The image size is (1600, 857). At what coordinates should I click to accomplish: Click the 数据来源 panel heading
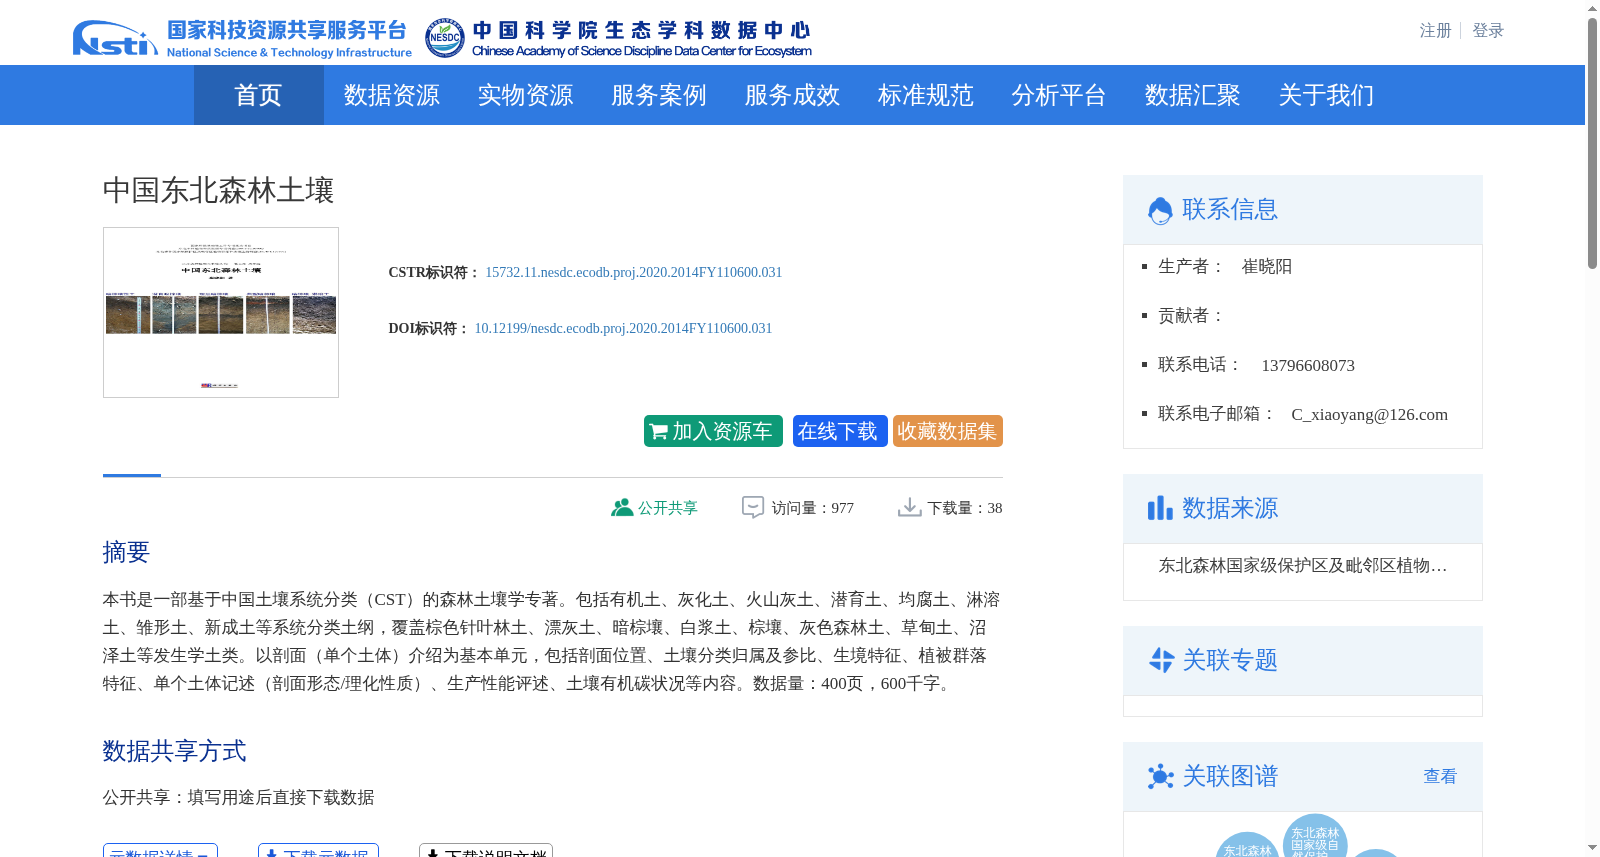coord(1230,508)
